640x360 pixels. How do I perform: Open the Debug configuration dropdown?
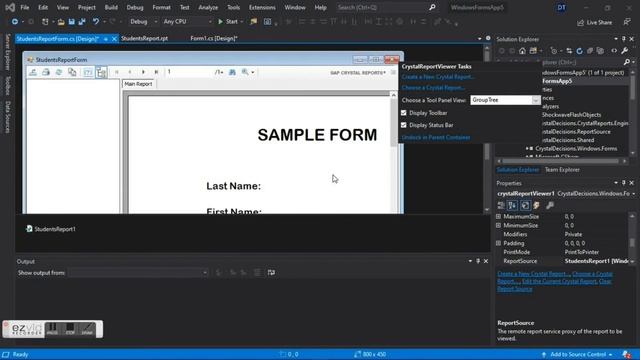point(143,22)
